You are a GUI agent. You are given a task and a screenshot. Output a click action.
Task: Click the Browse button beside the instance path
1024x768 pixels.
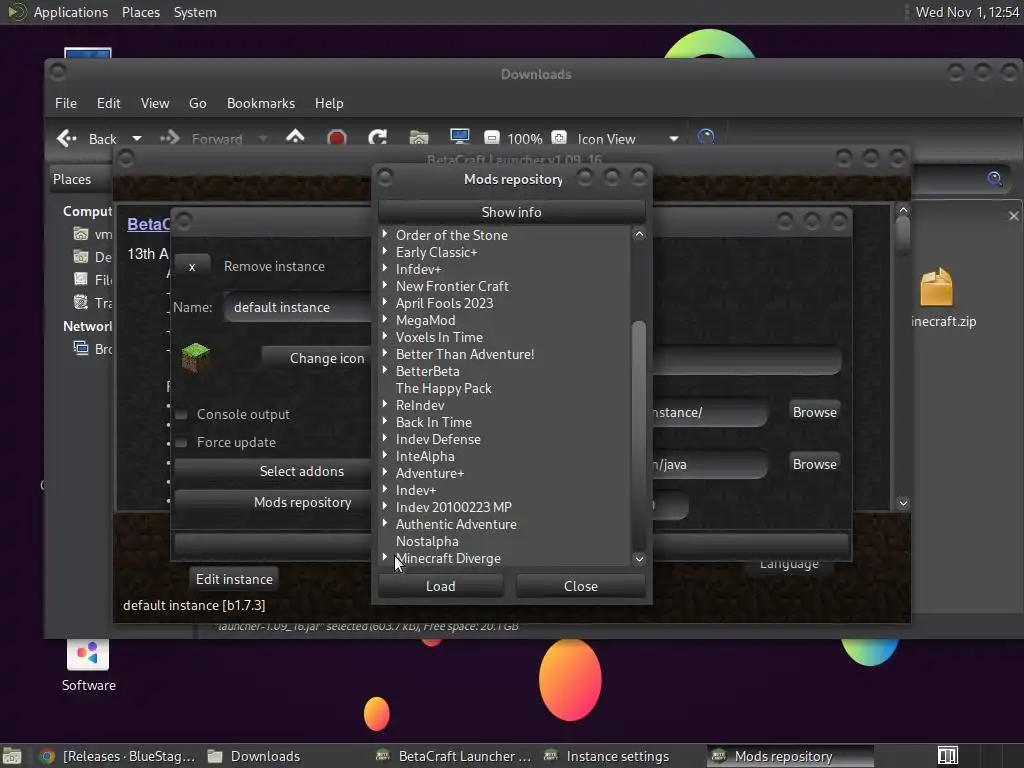tap(814, 412)
